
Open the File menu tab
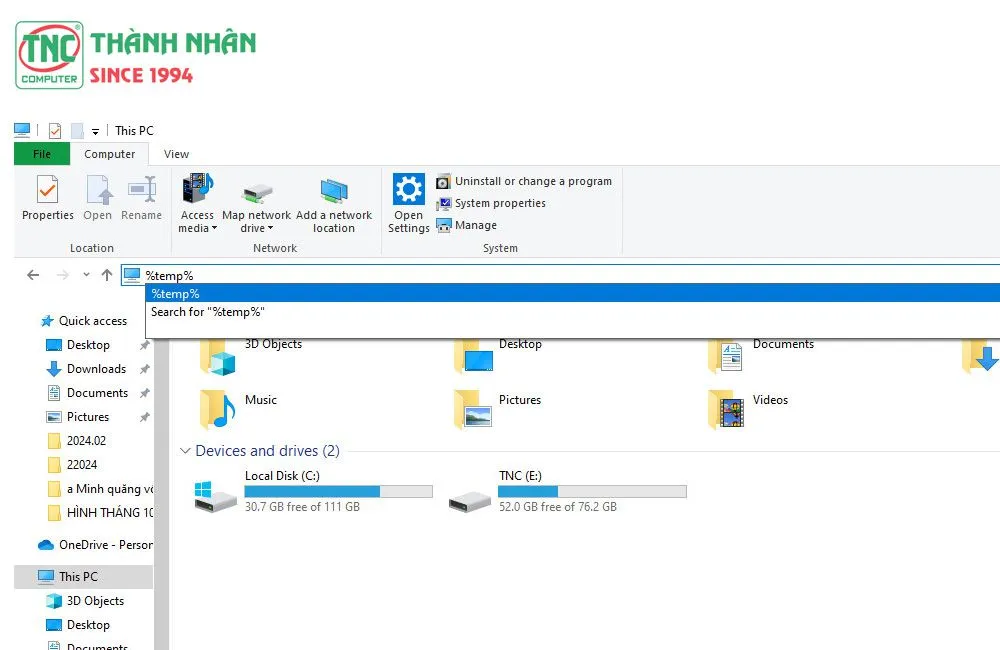[42, 154]
